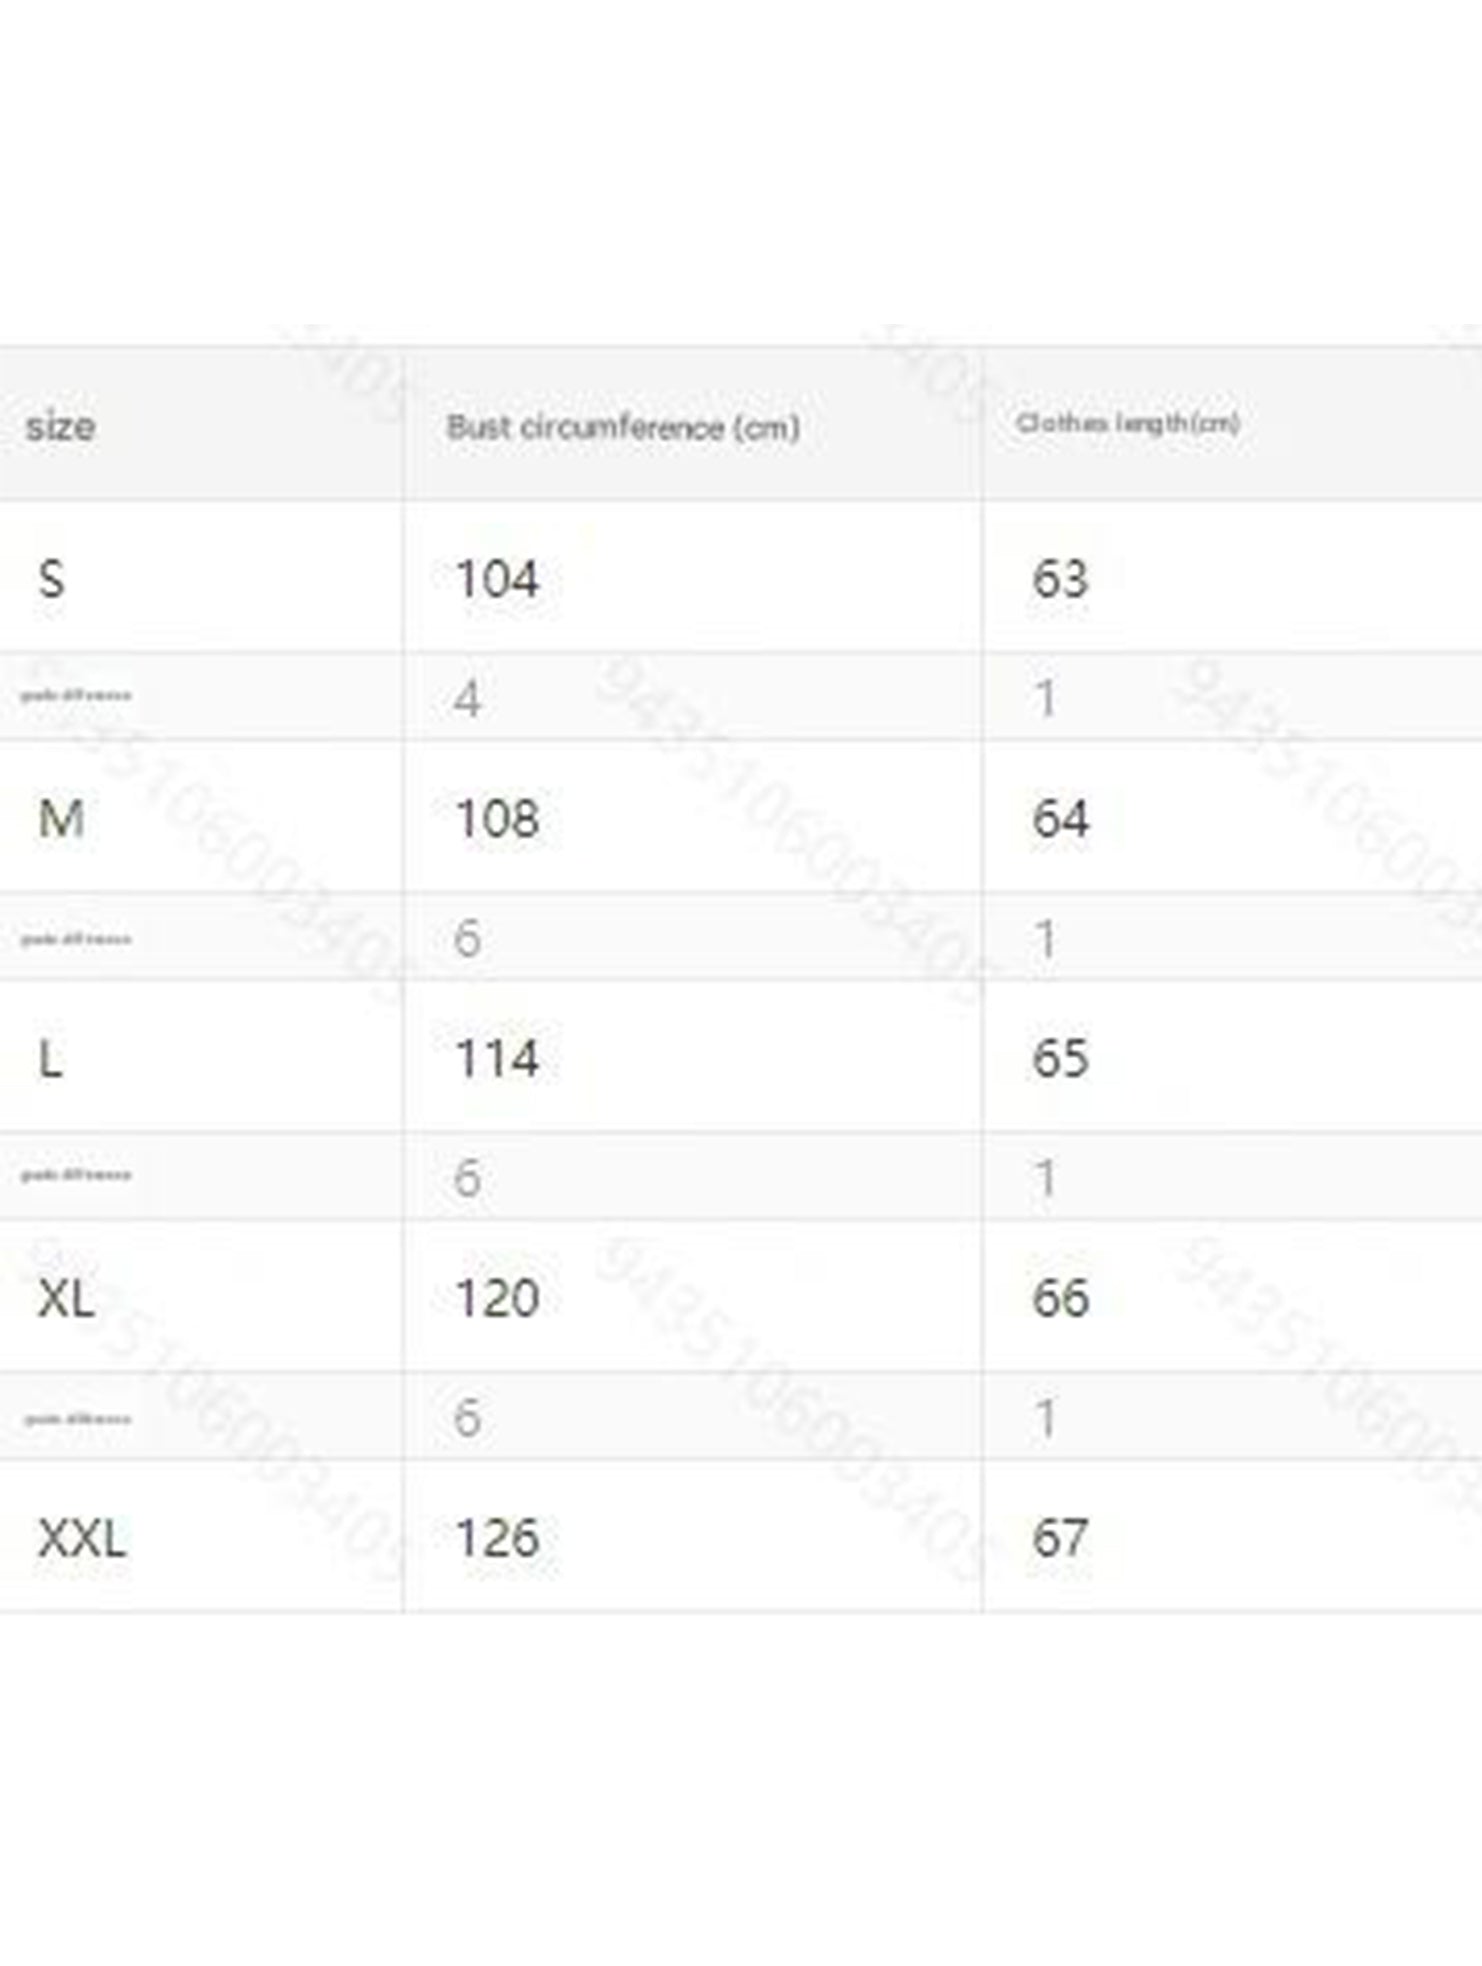The height and width of the screenshot is (1966, 1482).
Task: Select clothes length value 63
Action: [1060, 579]
